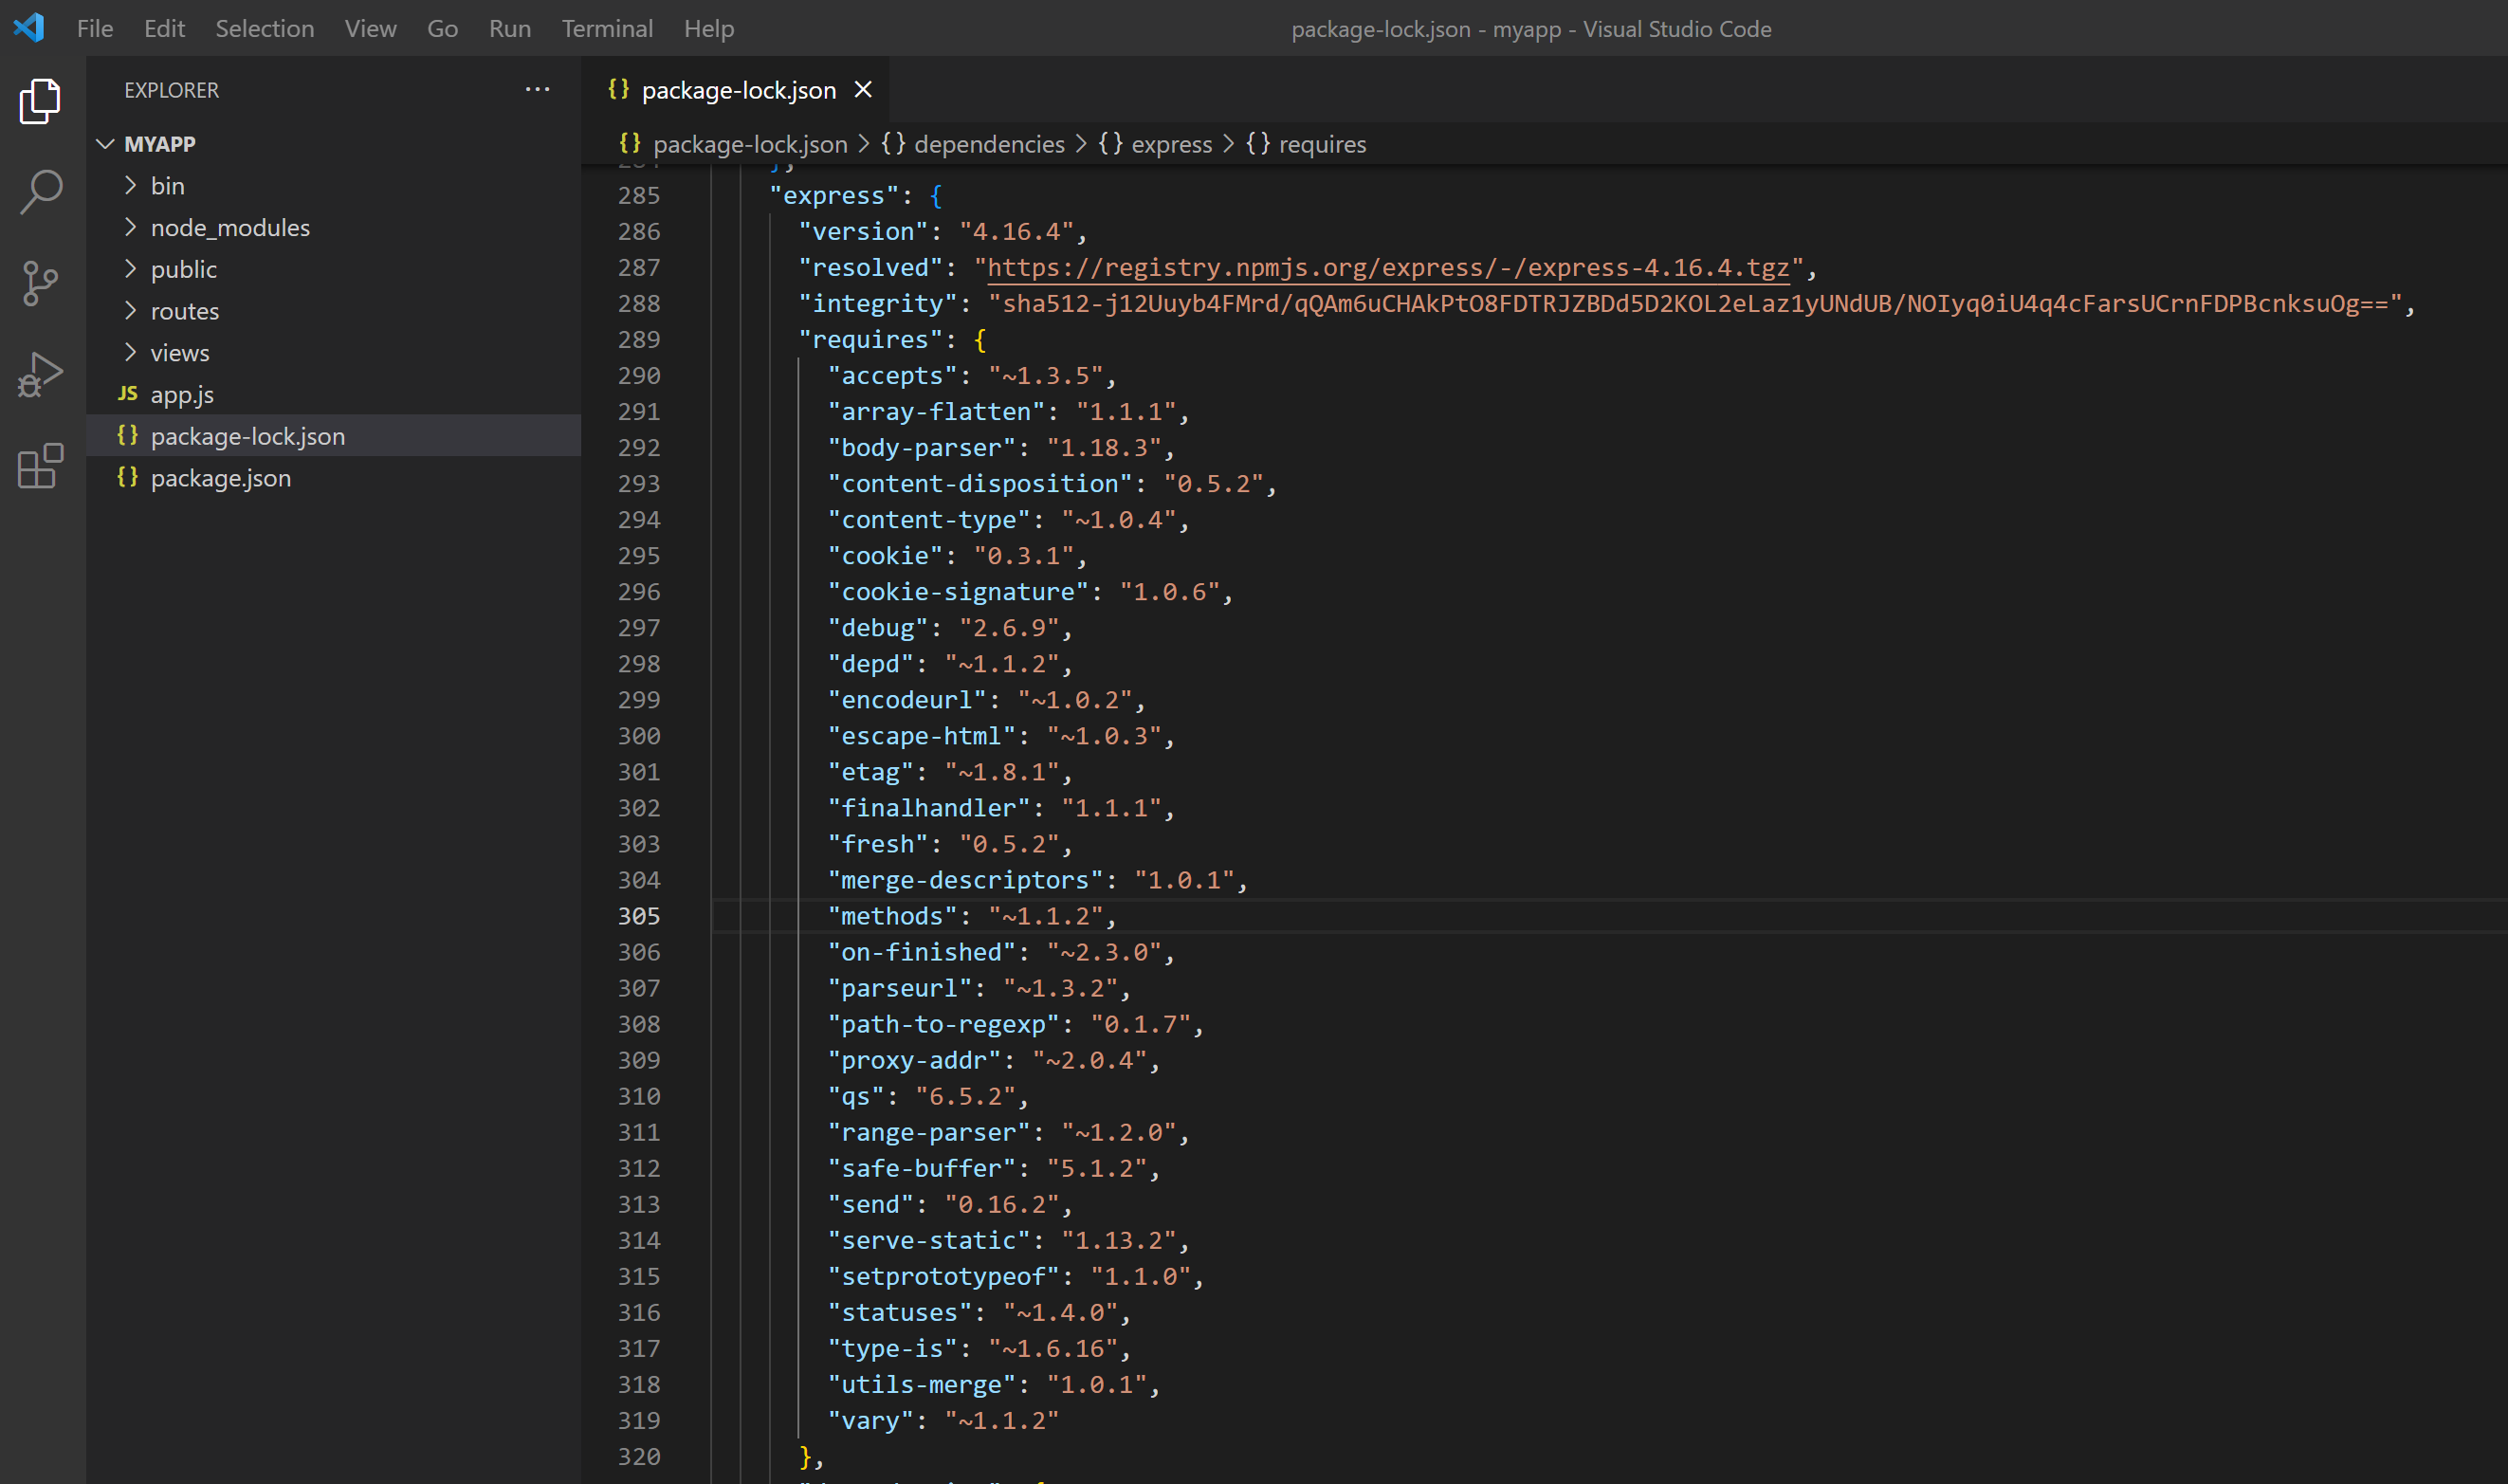Open the Help menu
The image size is (2508, 1484).
click(x=709, y=28)
